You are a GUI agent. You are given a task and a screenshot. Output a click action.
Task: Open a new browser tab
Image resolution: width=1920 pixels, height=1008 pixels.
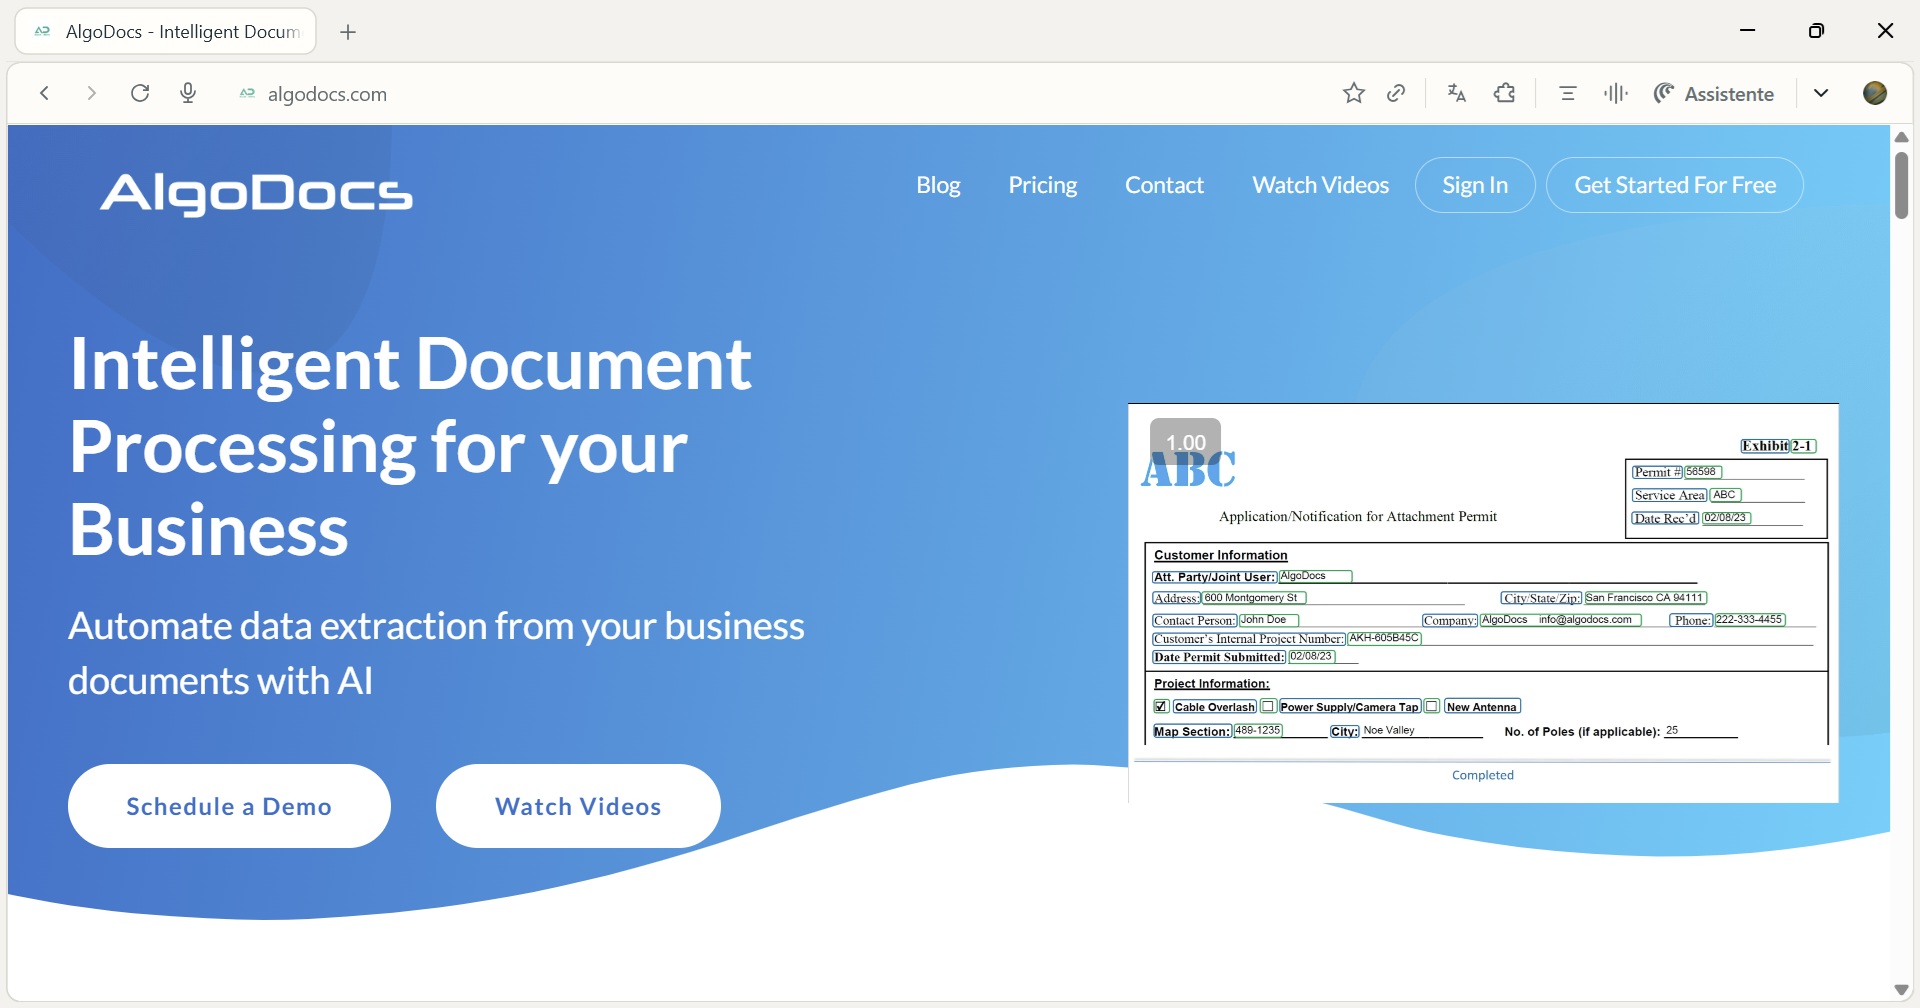(x=348, y=32)
